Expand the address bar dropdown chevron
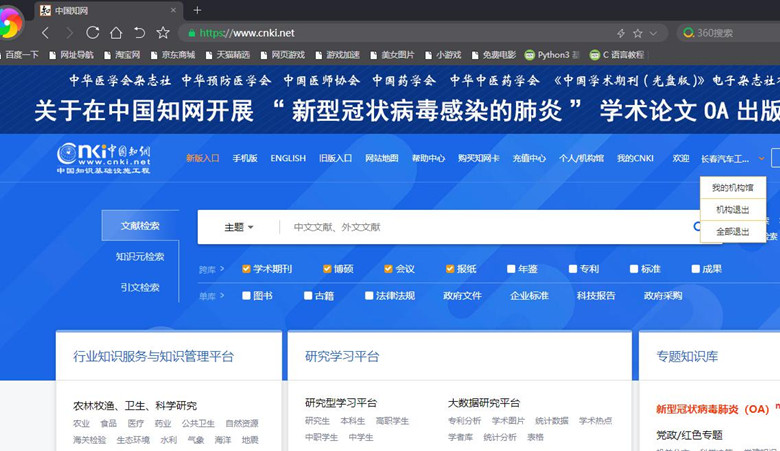This screenshot has height=451, width=780. [654, 33]
